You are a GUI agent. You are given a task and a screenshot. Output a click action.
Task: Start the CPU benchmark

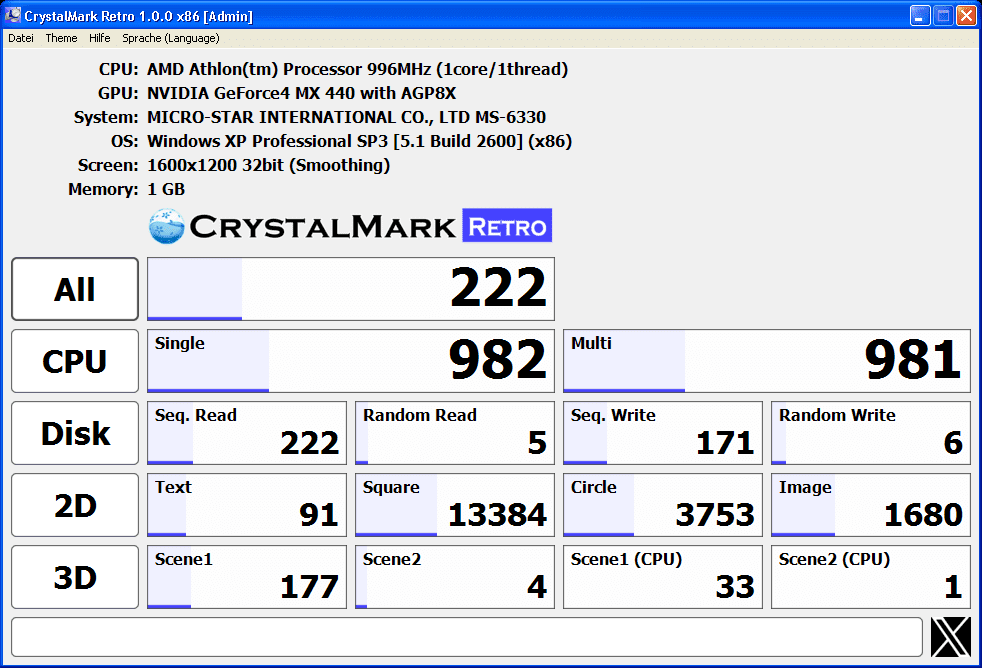point(75,361)
